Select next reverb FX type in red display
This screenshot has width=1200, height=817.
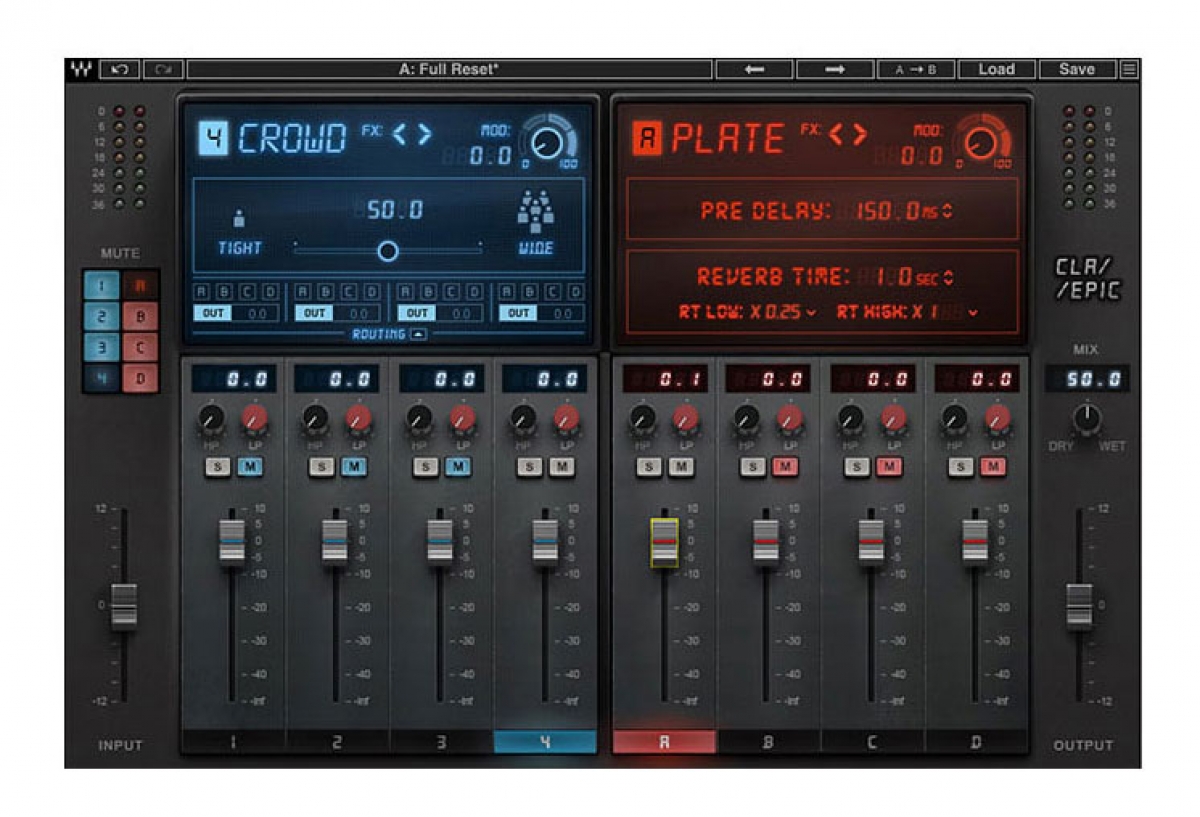pos(859,134)
